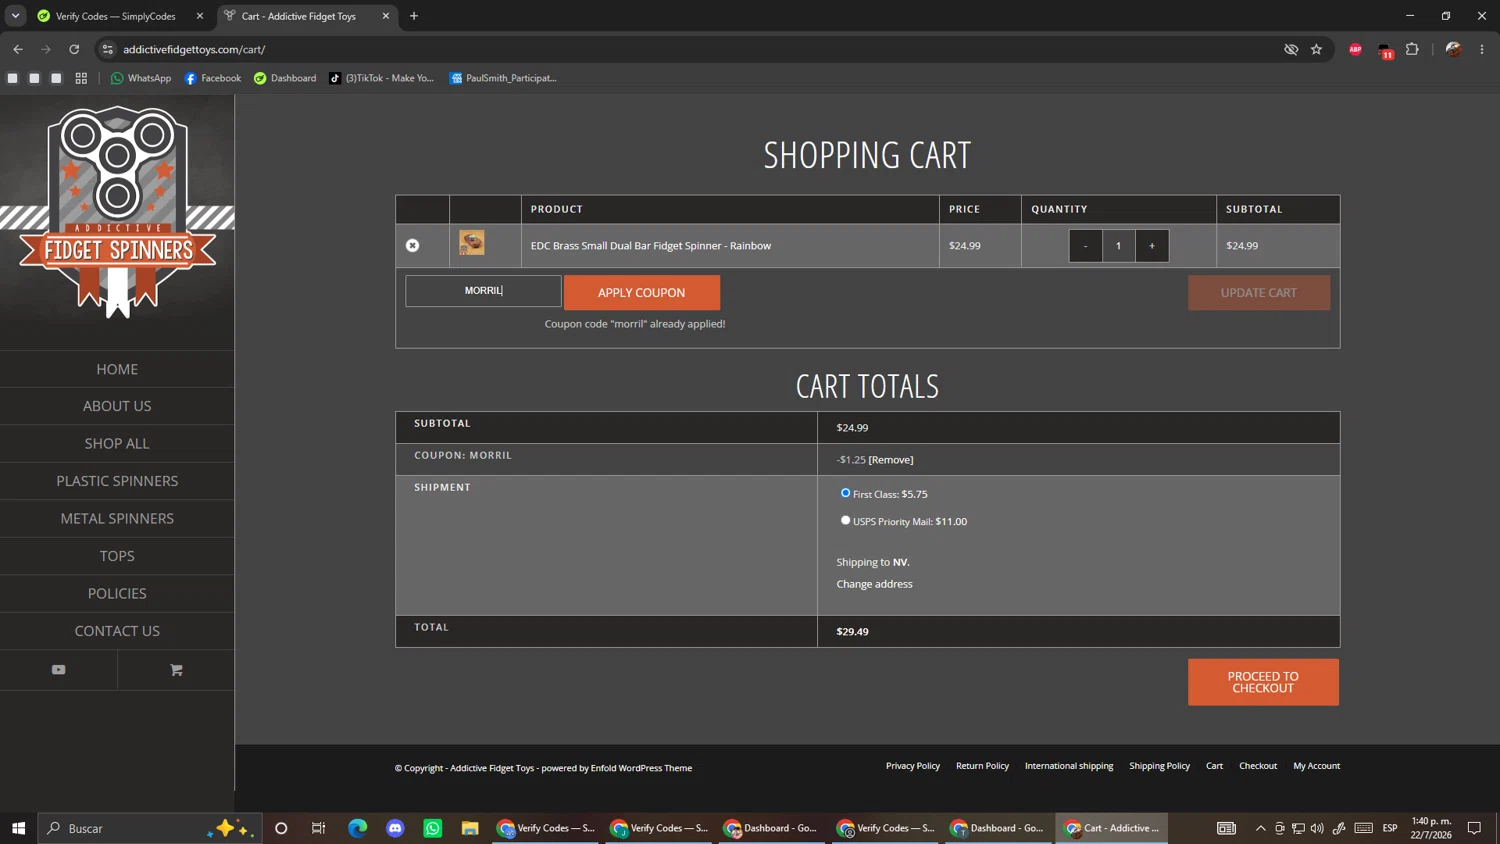Open the WhatsApp app on the taskbar
The image size is (1500, 844).
(x=432, y=828)
